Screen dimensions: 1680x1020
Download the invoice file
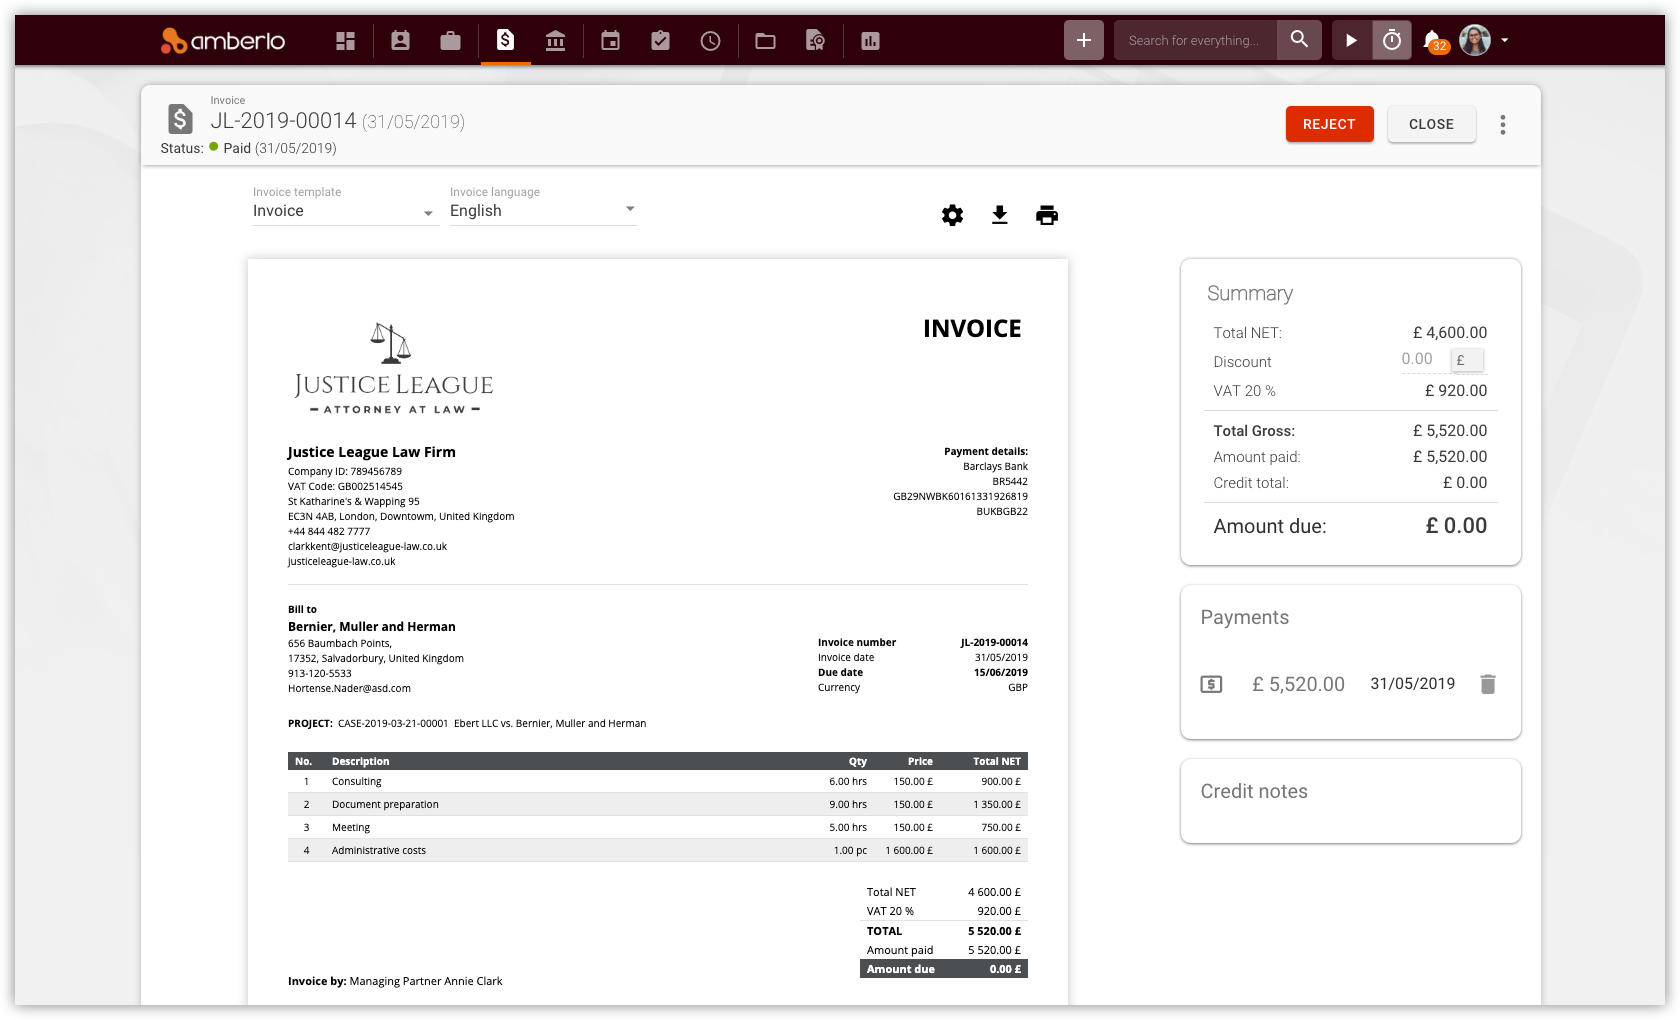tap(999, 215)
